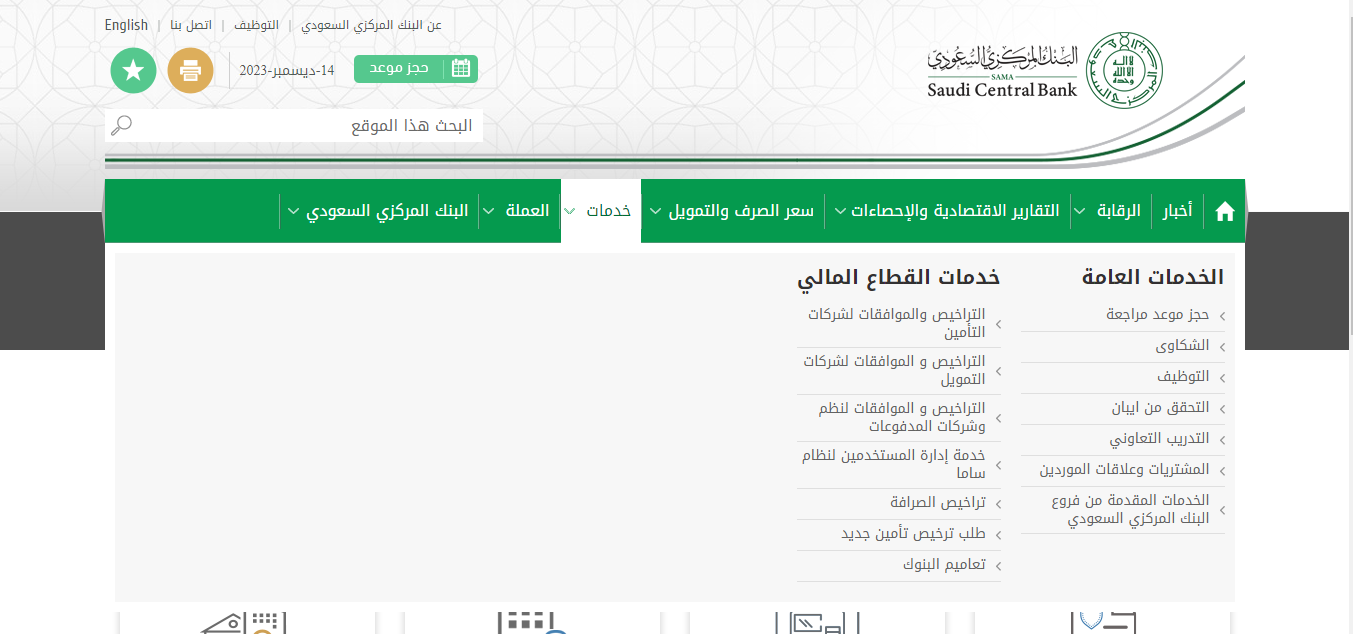The image size is (1353, 634).
Task: Open التحقق من ايبان service
Action: click(x=1160, y=408)
